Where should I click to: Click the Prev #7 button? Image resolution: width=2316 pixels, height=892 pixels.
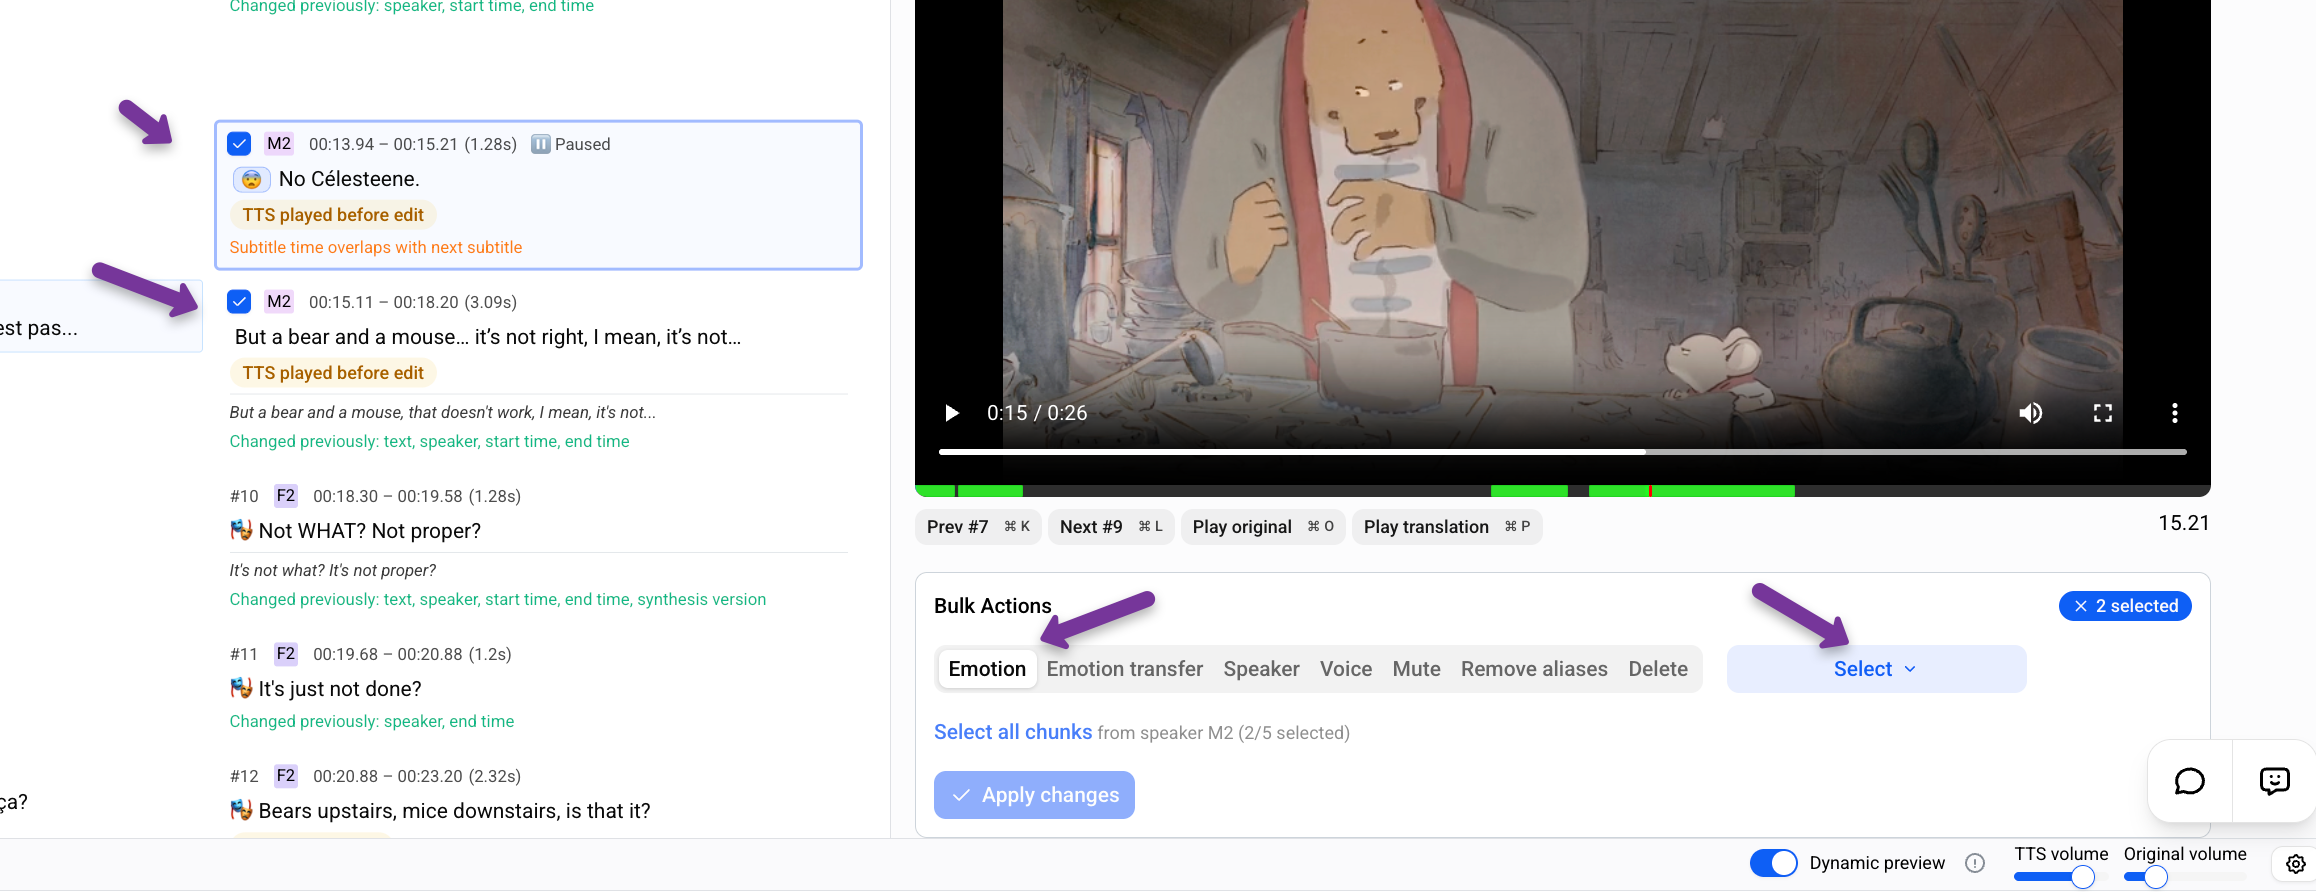pos(978,527)
